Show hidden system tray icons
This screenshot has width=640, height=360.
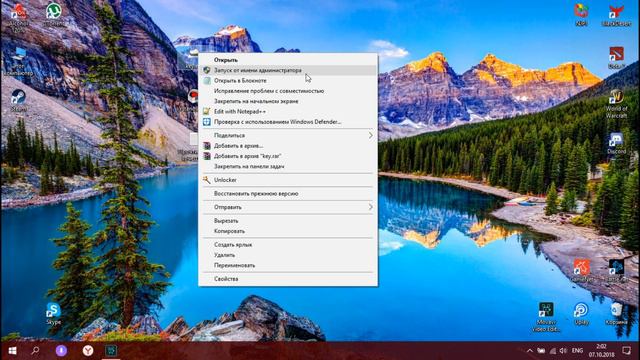point(530,351)
